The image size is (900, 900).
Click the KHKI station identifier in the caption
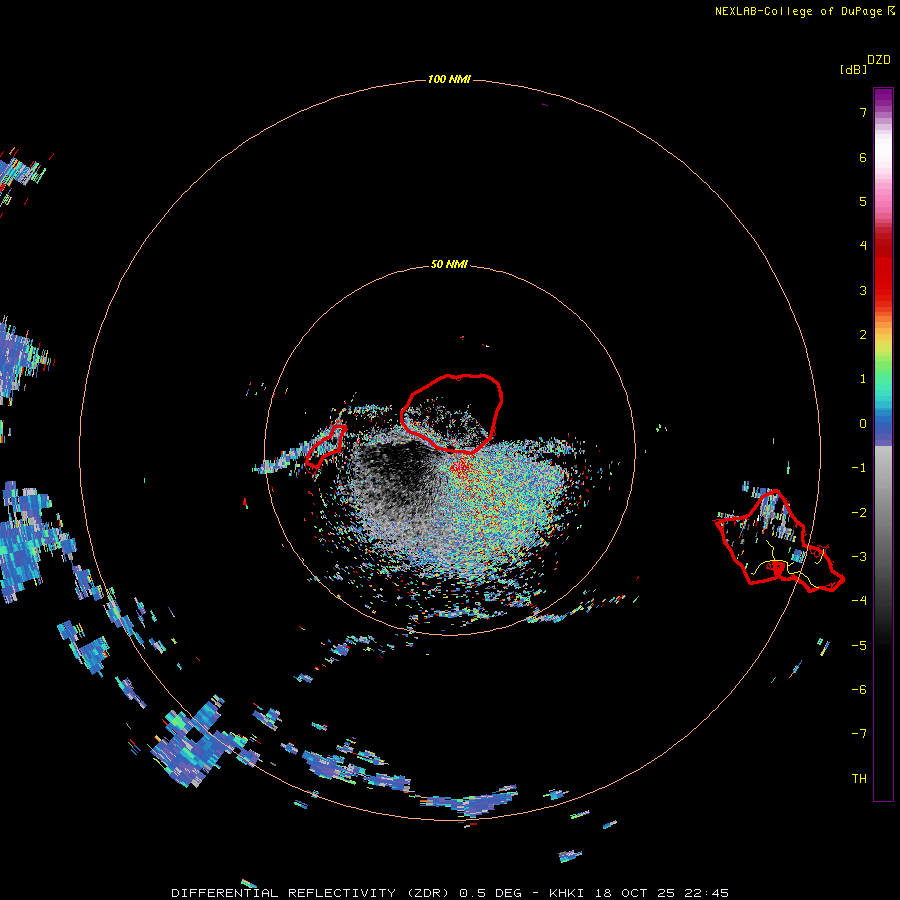tap(567, 893)
